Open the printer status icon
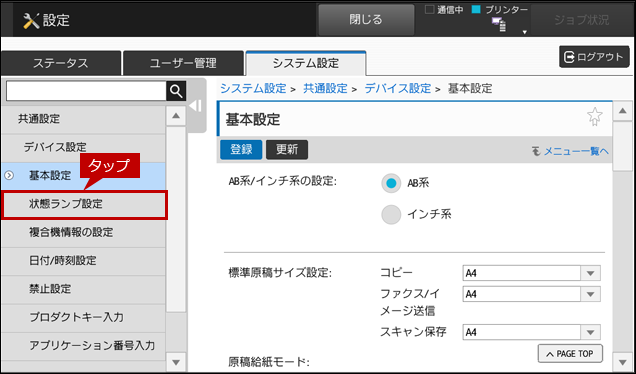636x374 pixels. pos(499,24)
